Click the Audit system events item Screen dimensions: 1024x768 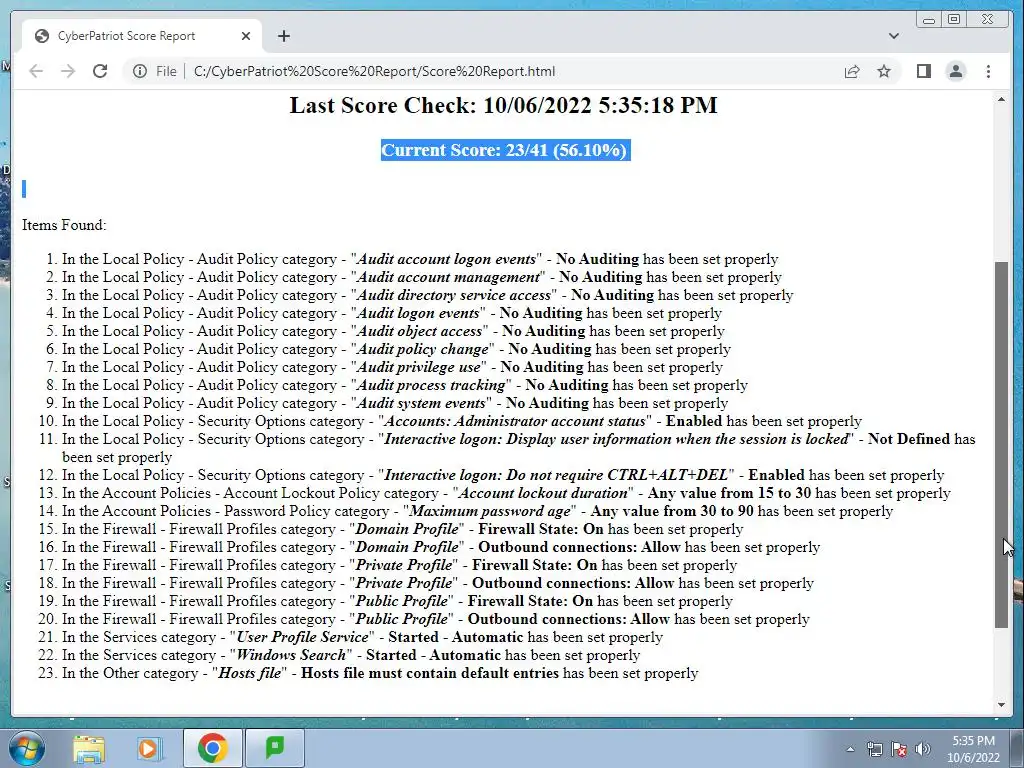395,403
